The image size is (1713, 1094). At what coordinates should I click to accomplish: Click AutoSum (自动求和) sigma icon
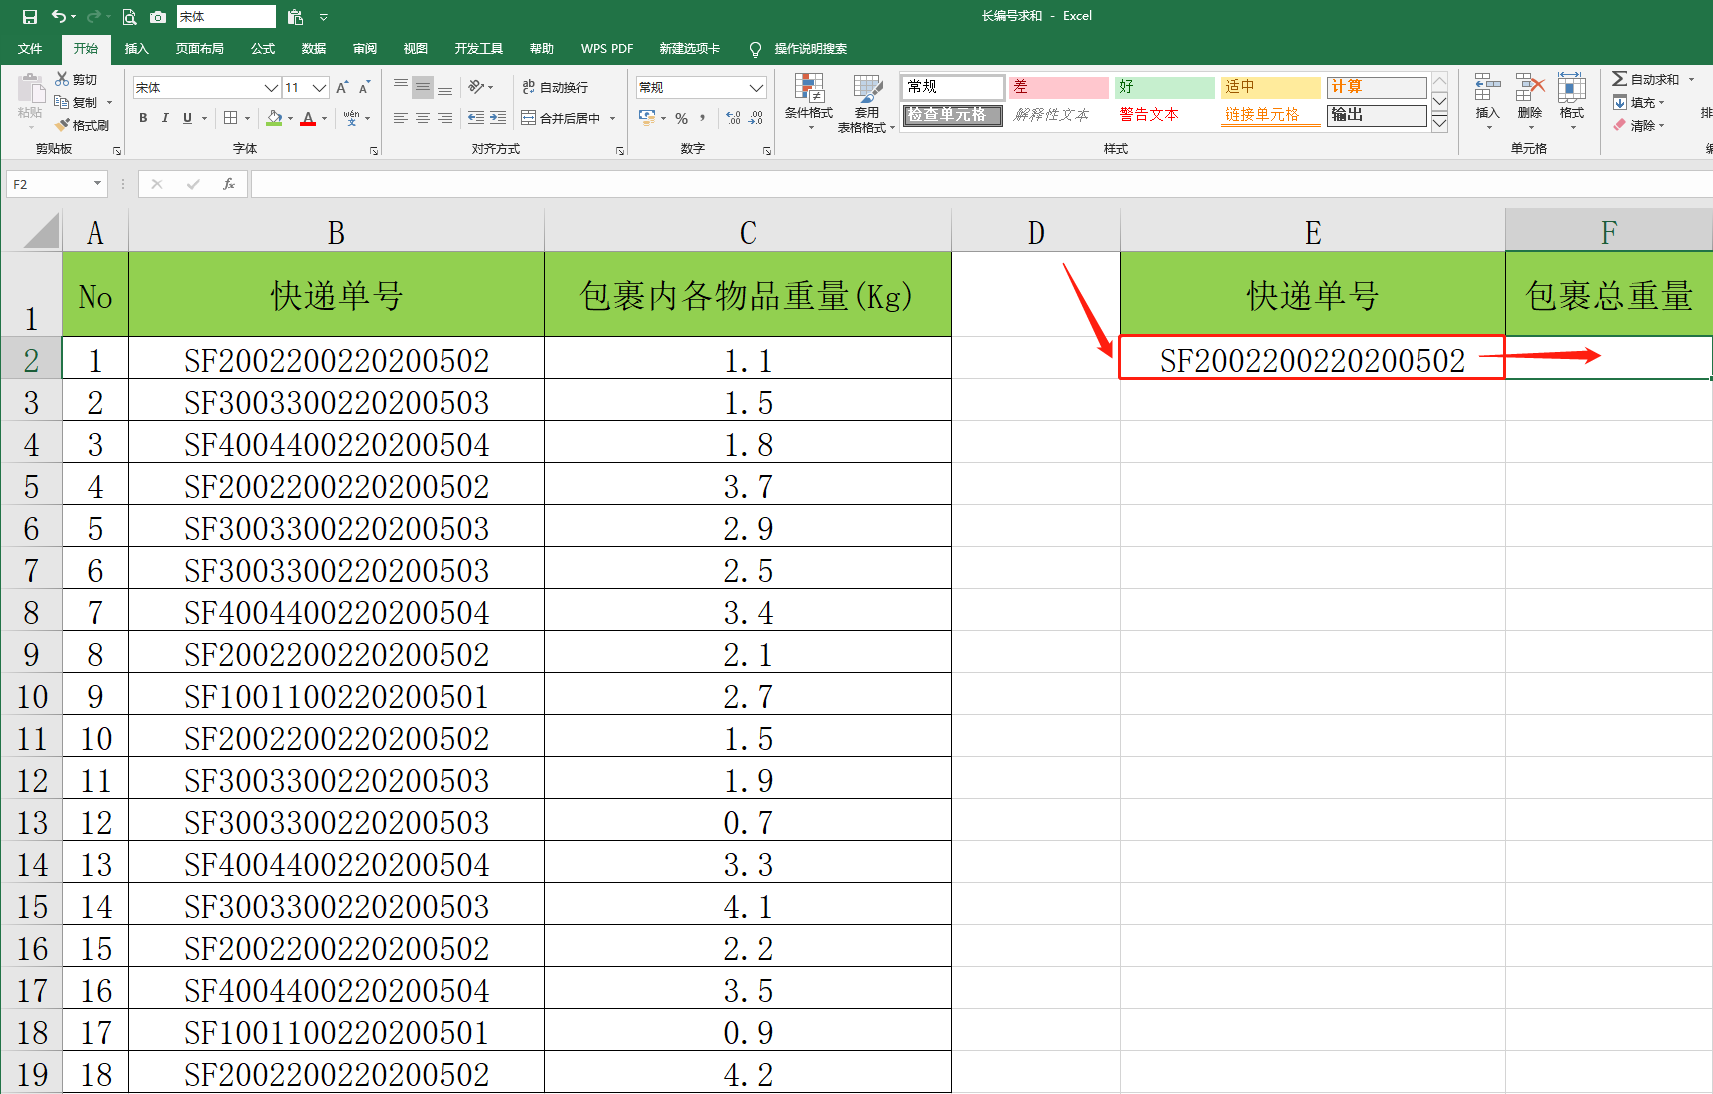point(1619,79)
